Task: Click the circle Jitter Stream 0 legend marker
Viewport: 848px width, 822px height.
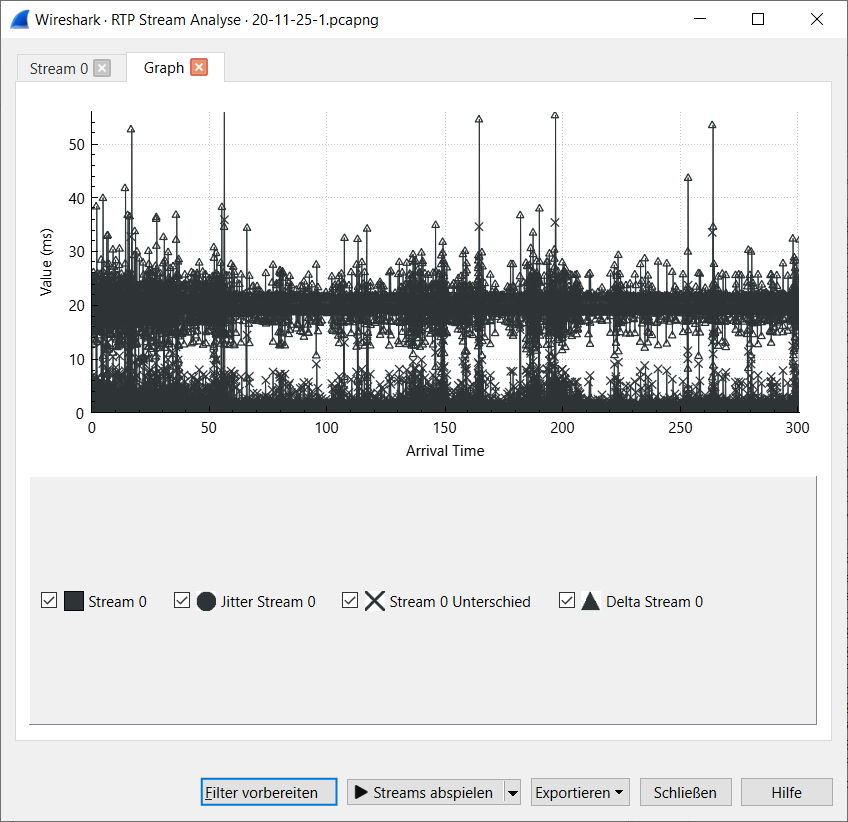Action: tap(206, 600)
